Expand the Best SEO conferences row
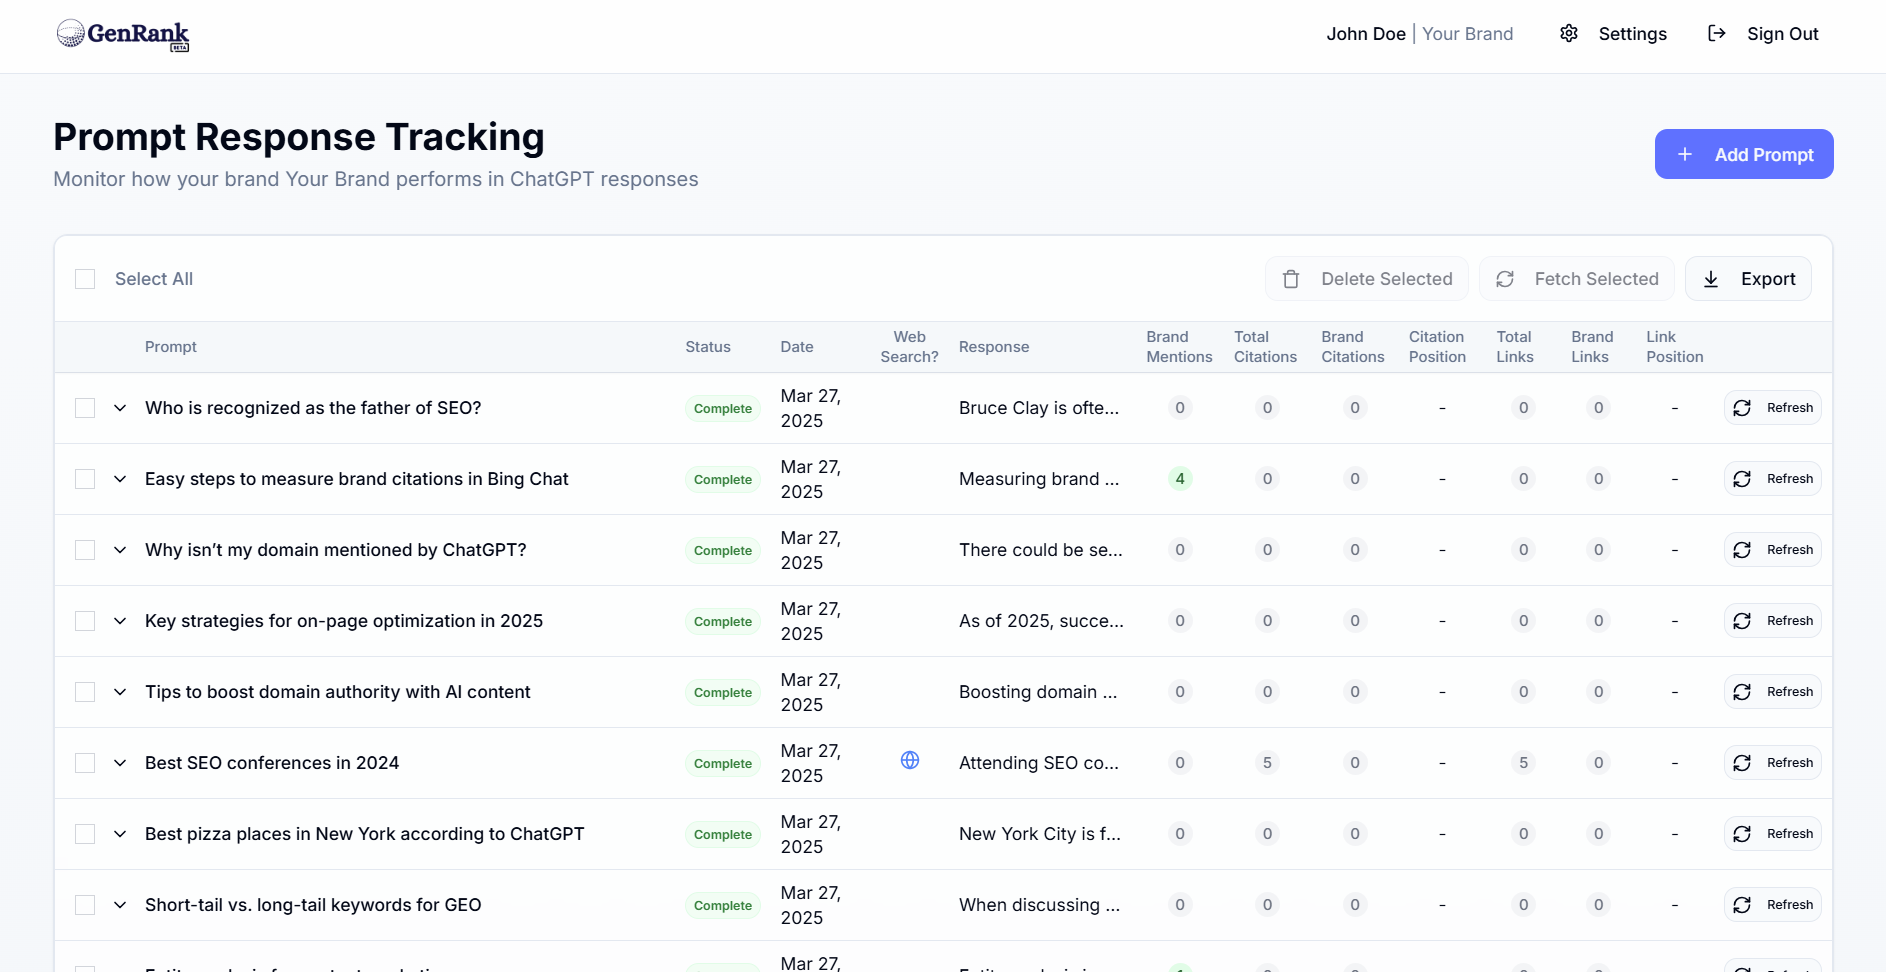Image resolution: width=1886 pixels, height=972 pixels. click(x=120, y=763)
